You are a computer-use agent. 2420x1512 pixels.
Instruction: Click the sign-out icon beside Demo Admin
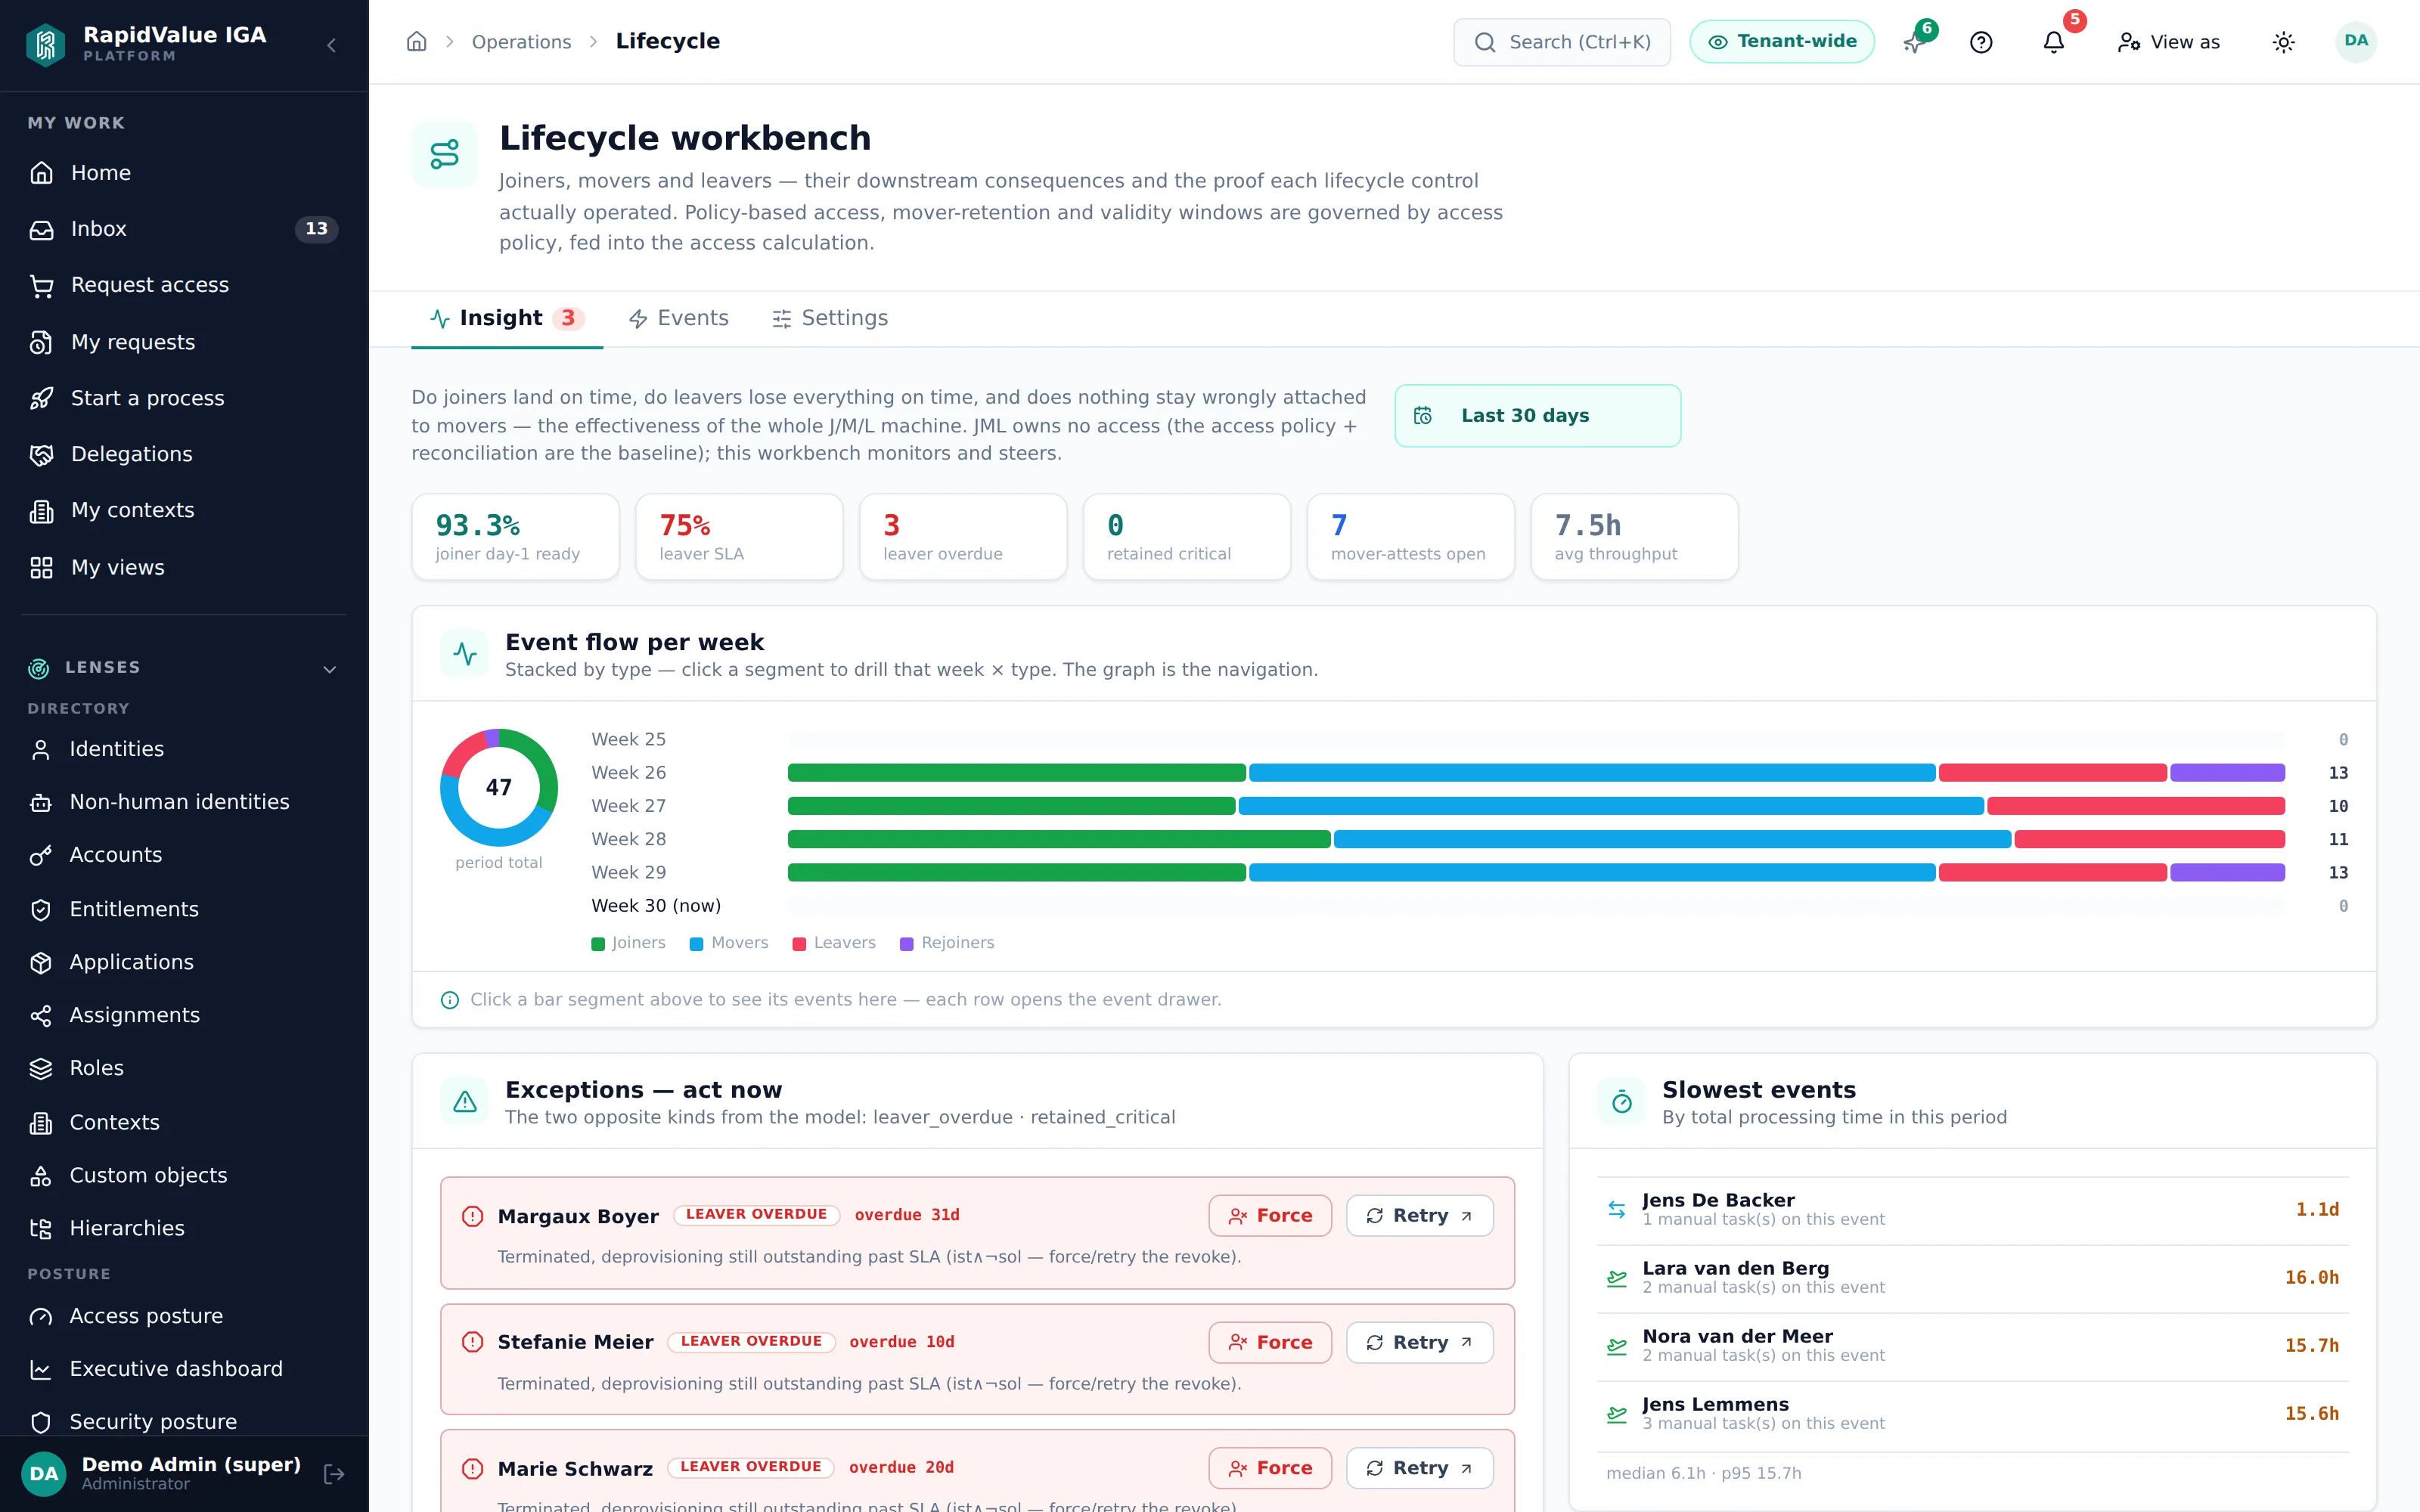coord(334,1473)
